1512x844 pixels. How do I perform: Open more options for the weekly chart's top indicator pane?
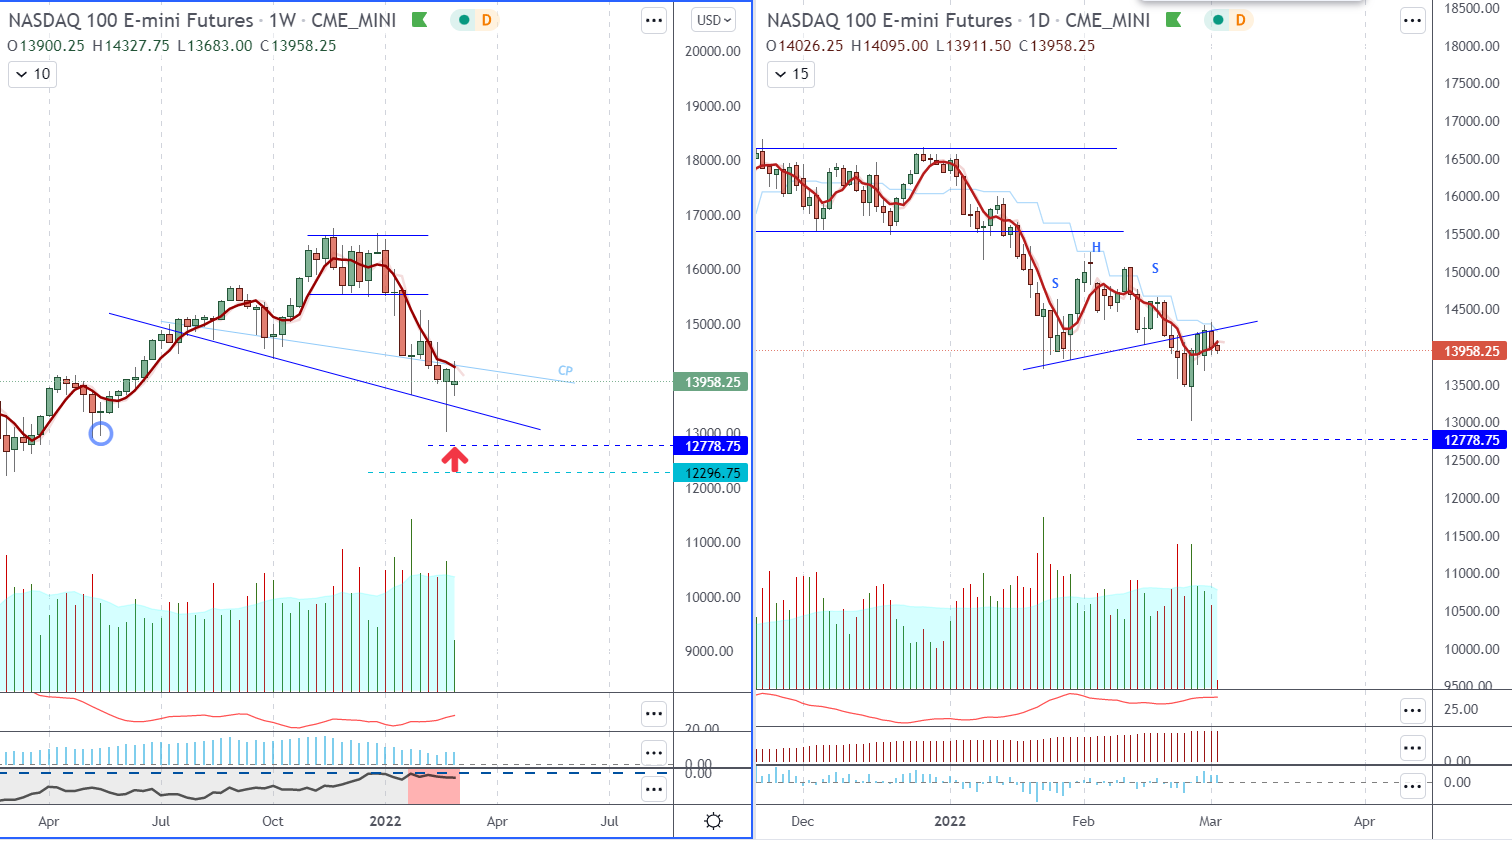pyautogui.click(x=654, y=713)
